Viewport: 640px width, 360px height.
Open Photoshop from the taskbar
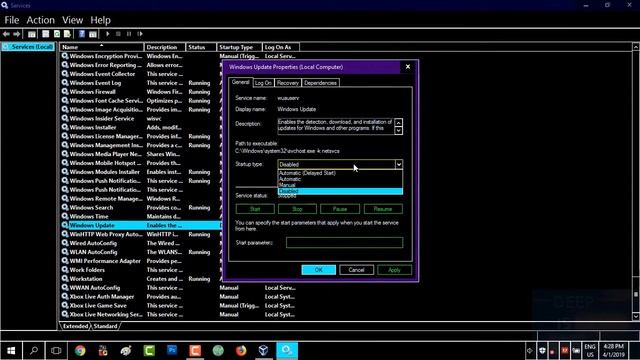click(172, 351)
